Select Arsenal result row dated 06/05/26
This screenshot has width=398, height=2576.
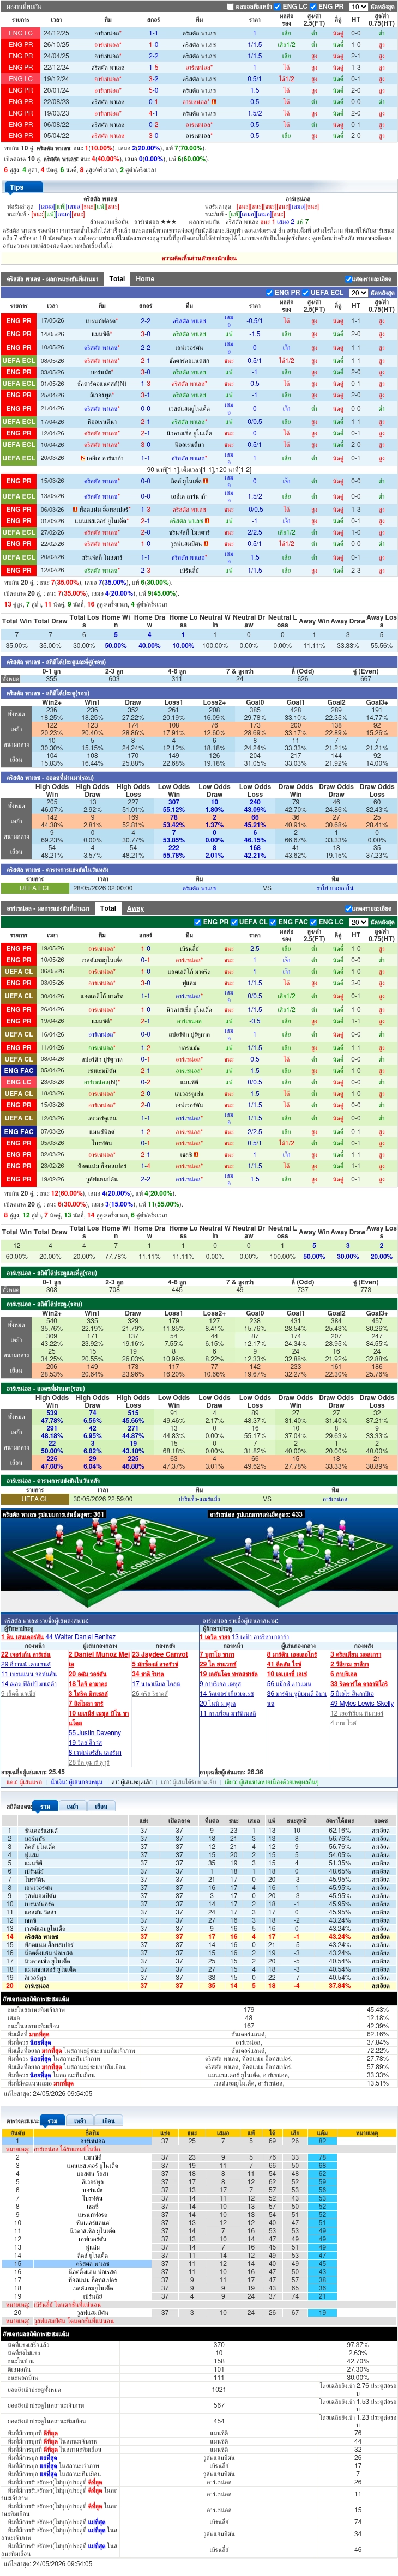point(199,971)
